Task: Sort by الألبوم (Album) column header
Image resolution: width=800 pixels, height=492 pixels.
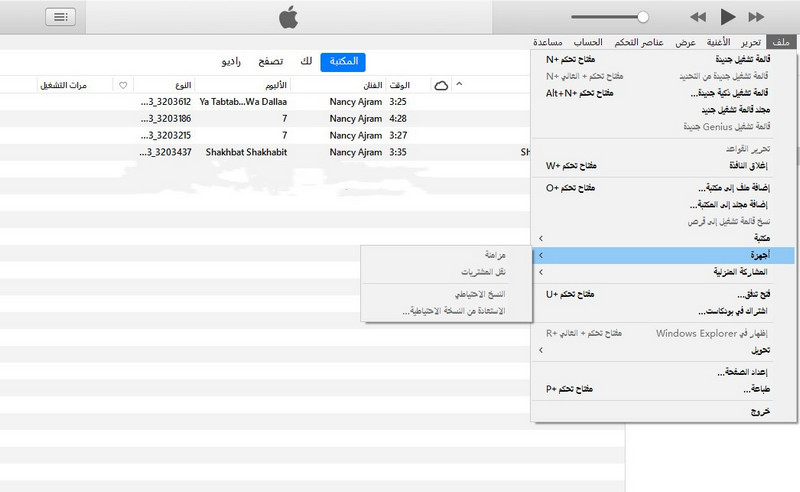Action: click(x=276, y=85)
